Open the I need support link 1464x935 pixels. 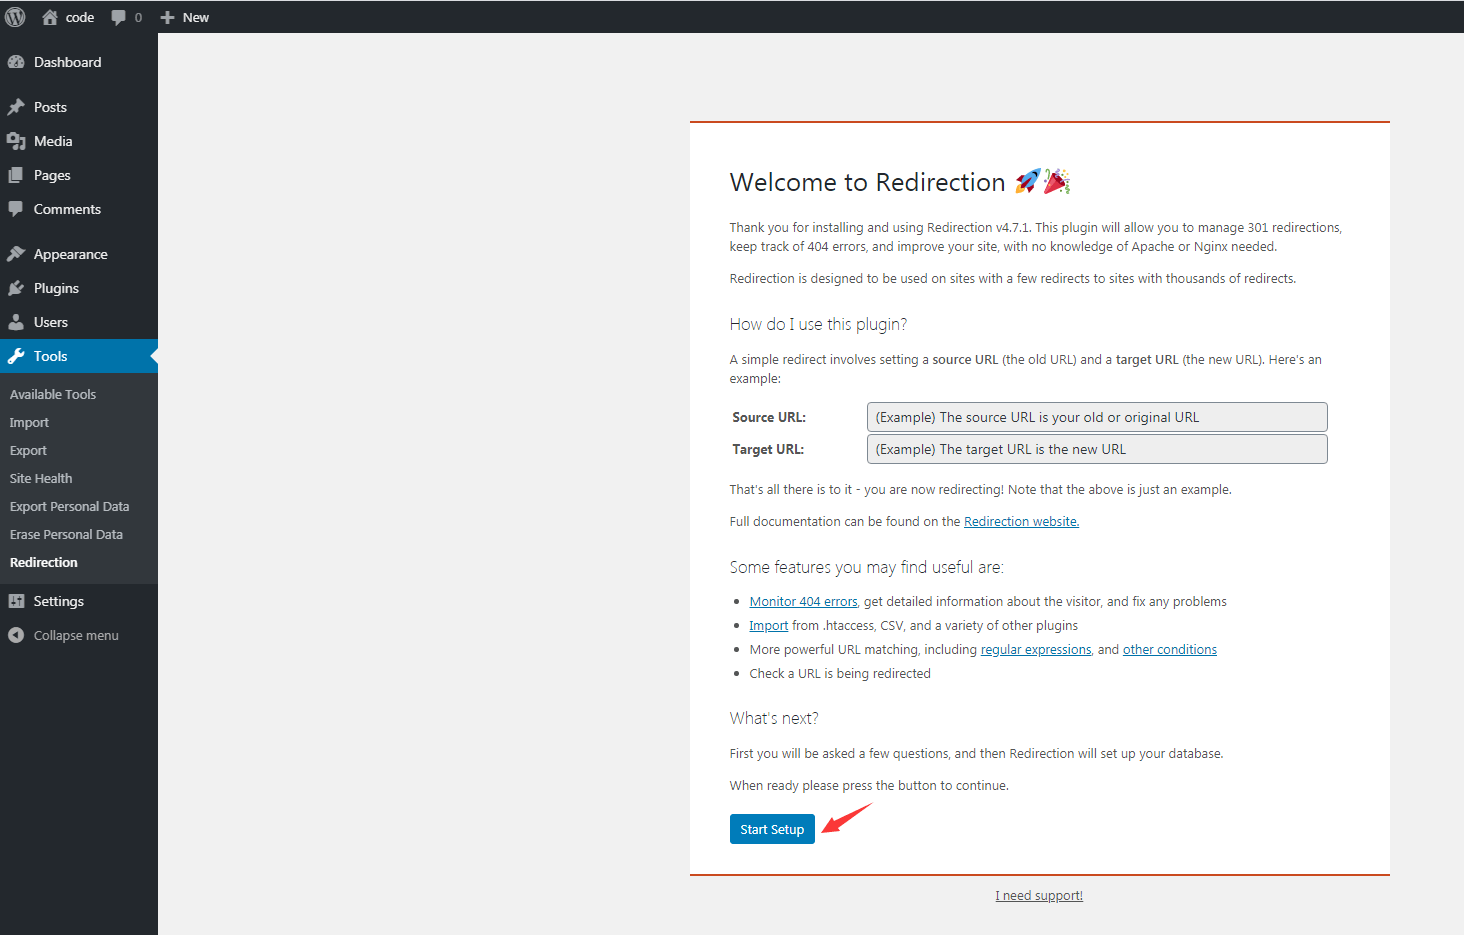tap(1039, 894)
